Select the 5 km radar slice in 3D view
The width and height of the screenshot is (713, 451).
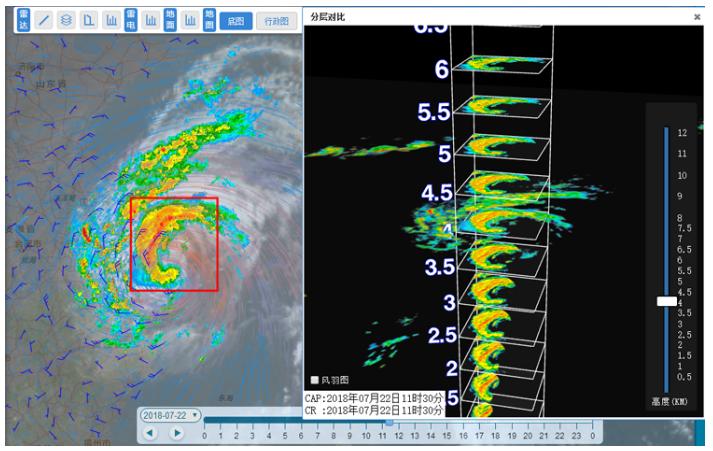click(x=502, y=147)
